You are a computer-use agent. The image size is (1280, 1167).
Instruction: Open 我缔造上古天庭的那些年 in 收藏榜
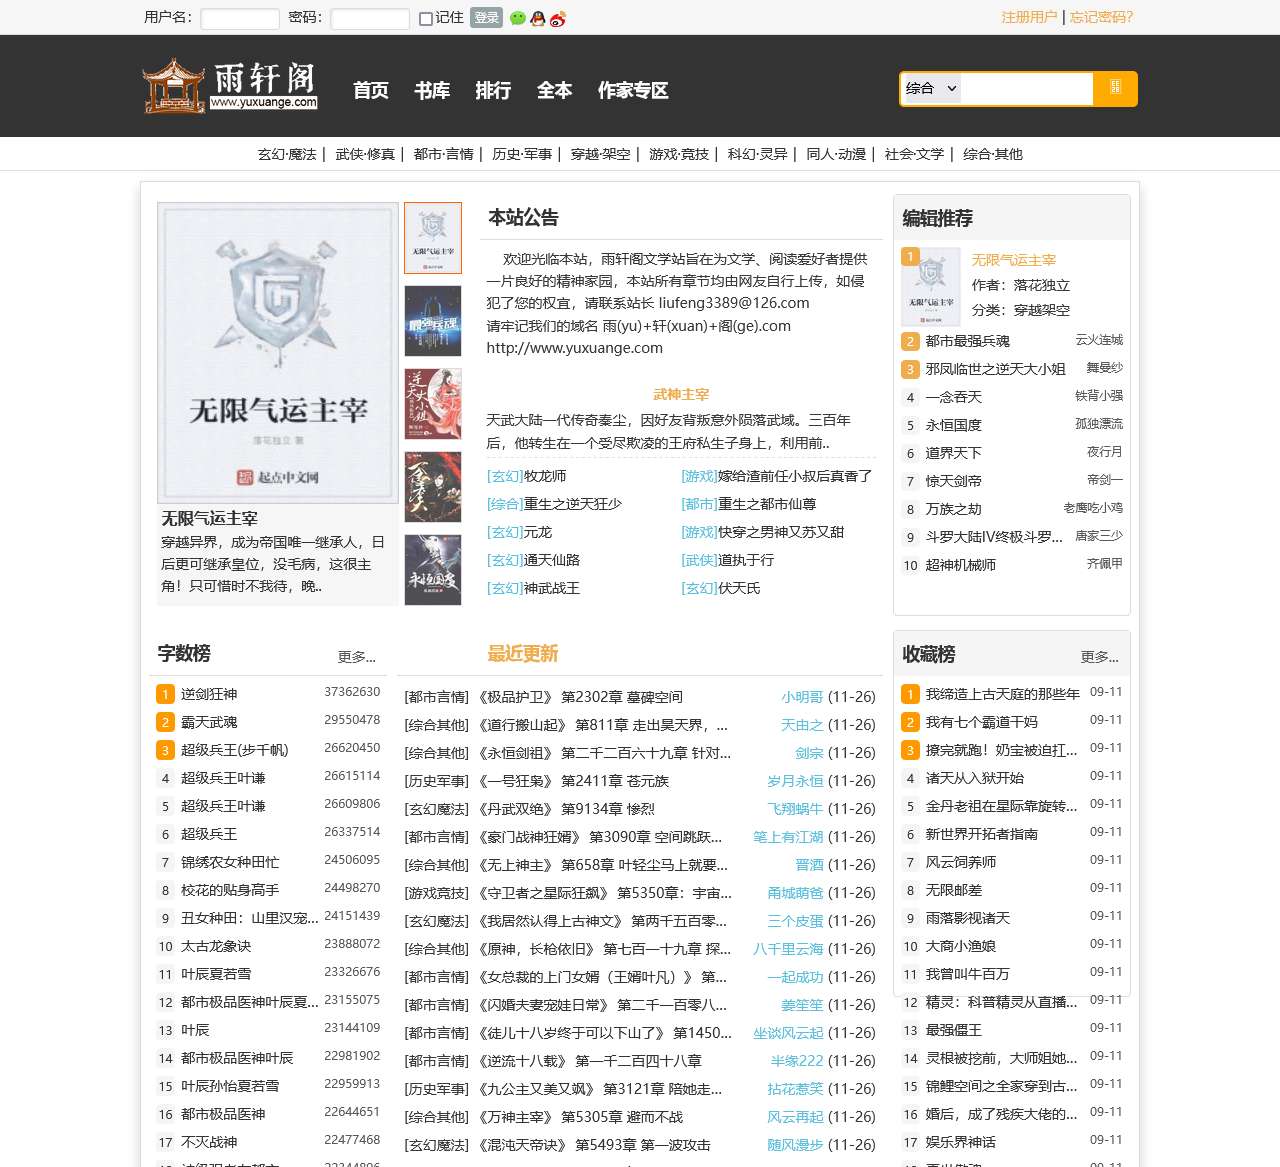[x=1003, y=694]
